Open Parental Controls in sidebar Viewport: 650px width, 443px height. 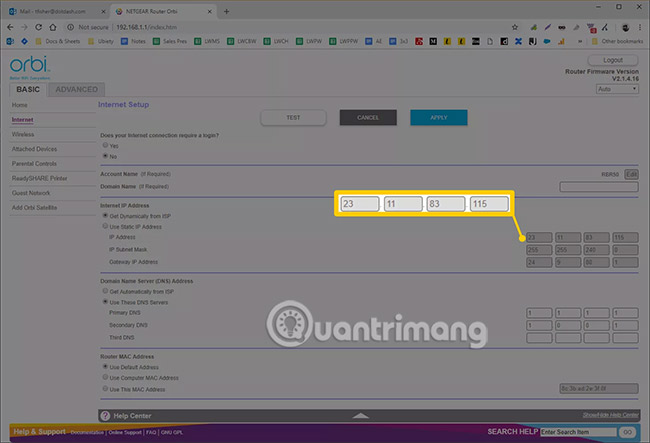[34, 164]
